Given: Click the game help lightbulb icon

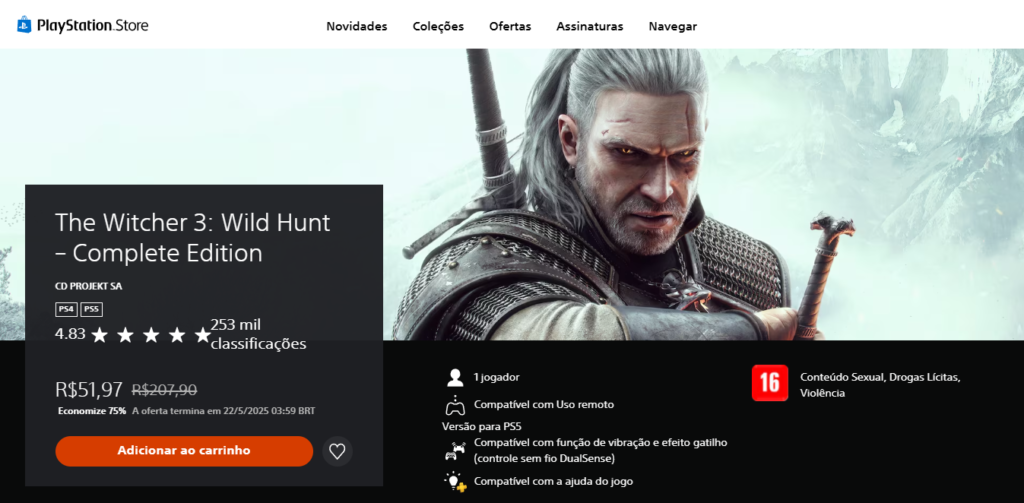Looking at the screenshot, I should pos(455,481).
